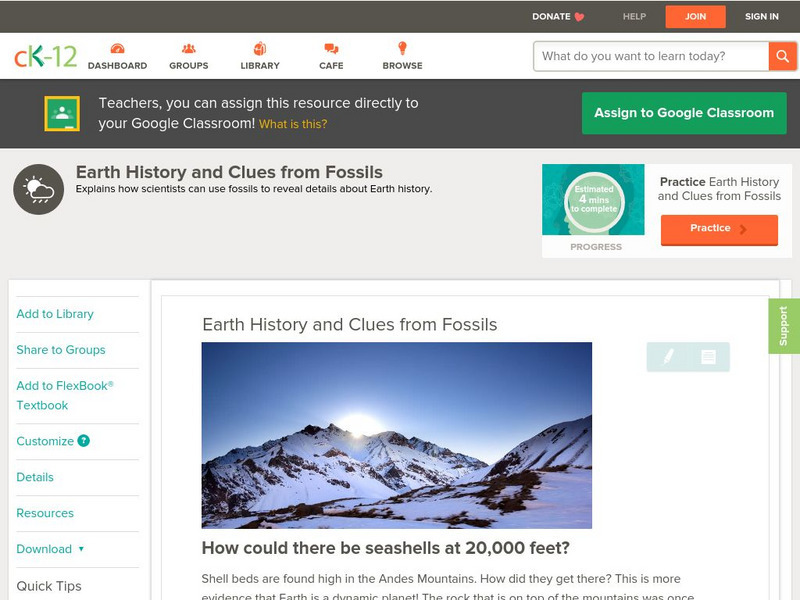Click Assign to Google Classroom button
The height and width of the screenshot is (600, 800).
684,113
